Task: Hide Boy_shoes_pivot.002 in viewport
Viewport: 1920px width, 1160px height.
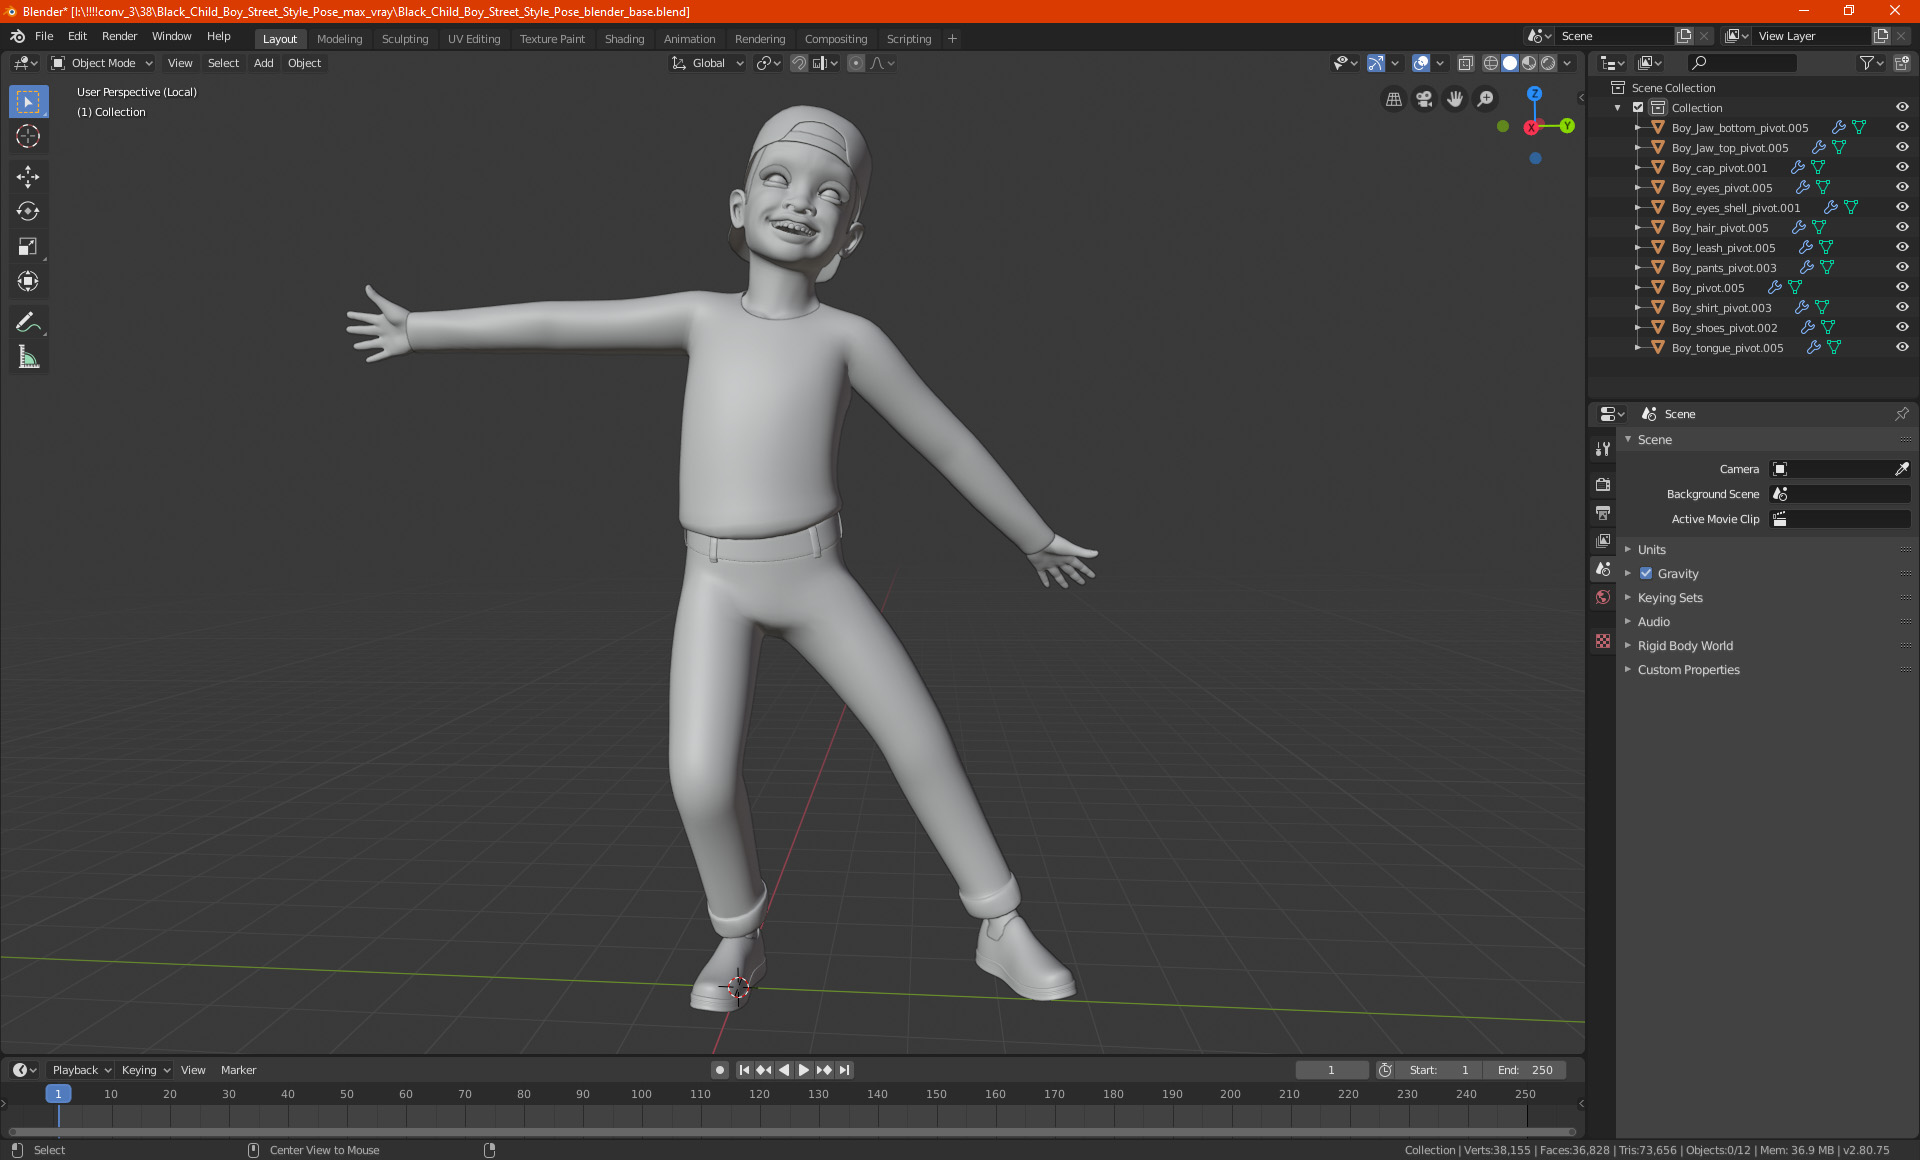Action: point(1901,327)
